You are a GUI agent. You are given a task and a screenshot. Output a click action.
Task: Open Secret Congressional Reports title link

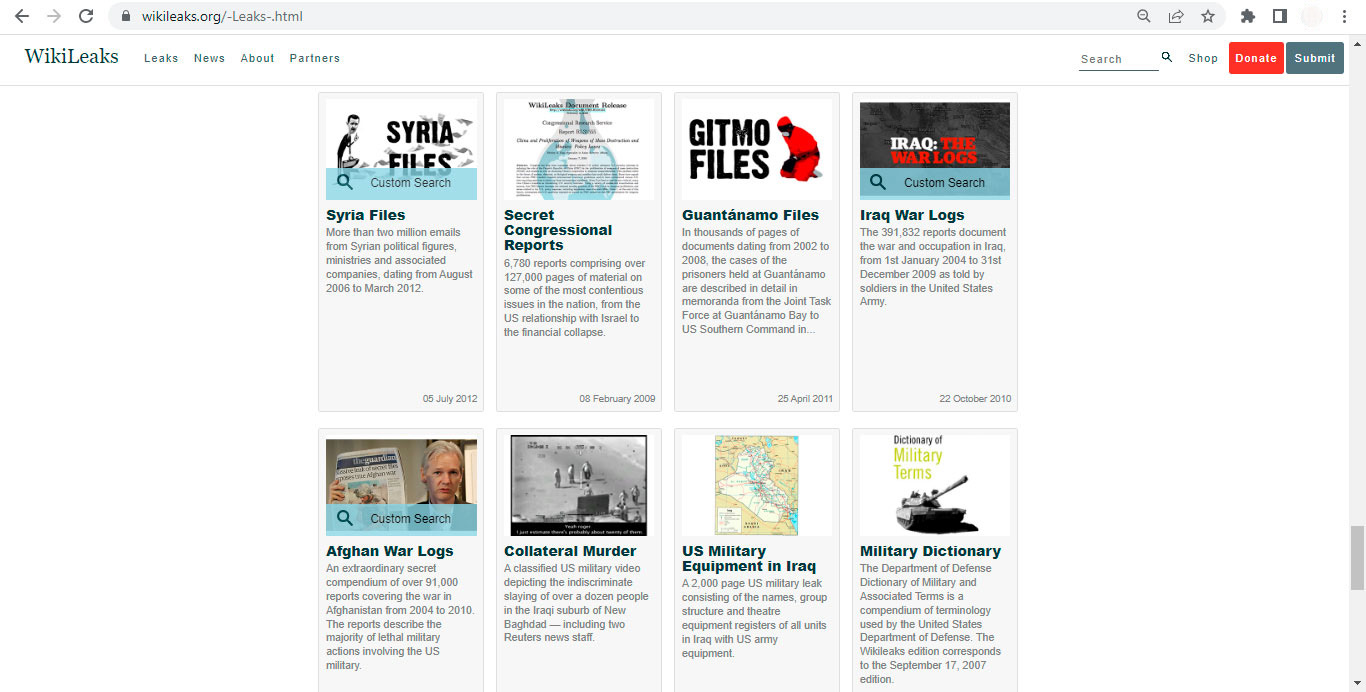click(x=558, y=230)
